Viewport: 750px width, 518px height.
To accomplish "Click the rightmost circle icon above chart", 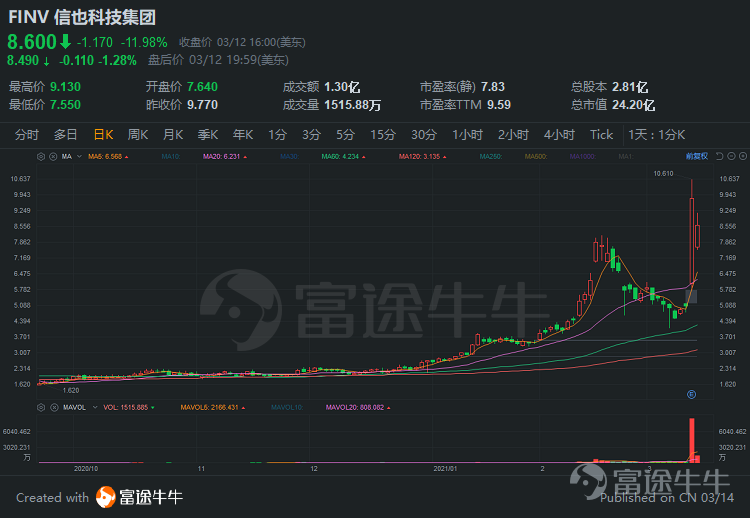I will tap(742, 156).
